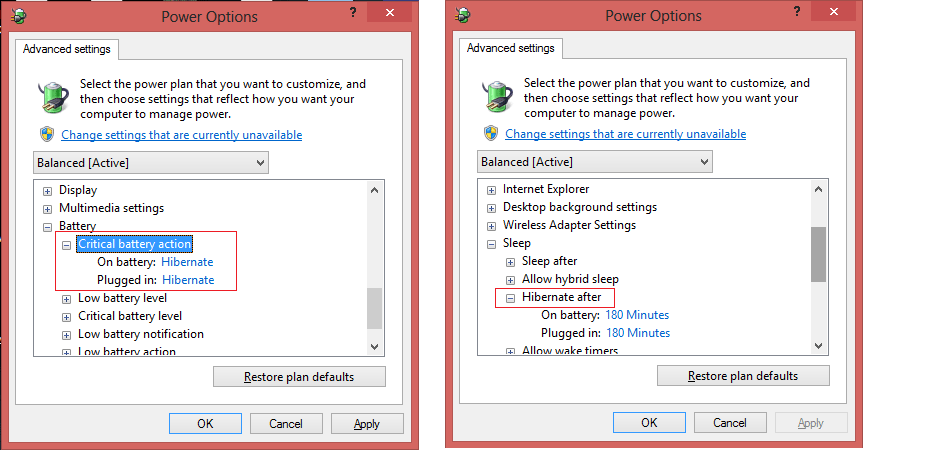931x452 pixels.
Task: Click Apply in left Power Options window
Action: point(367,423)
